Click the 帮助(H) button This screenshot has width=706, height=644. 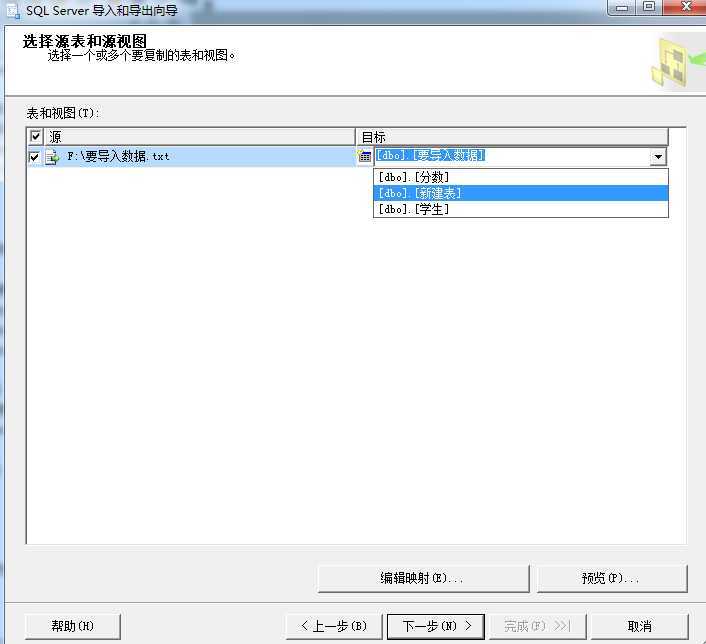click(72, 626)
